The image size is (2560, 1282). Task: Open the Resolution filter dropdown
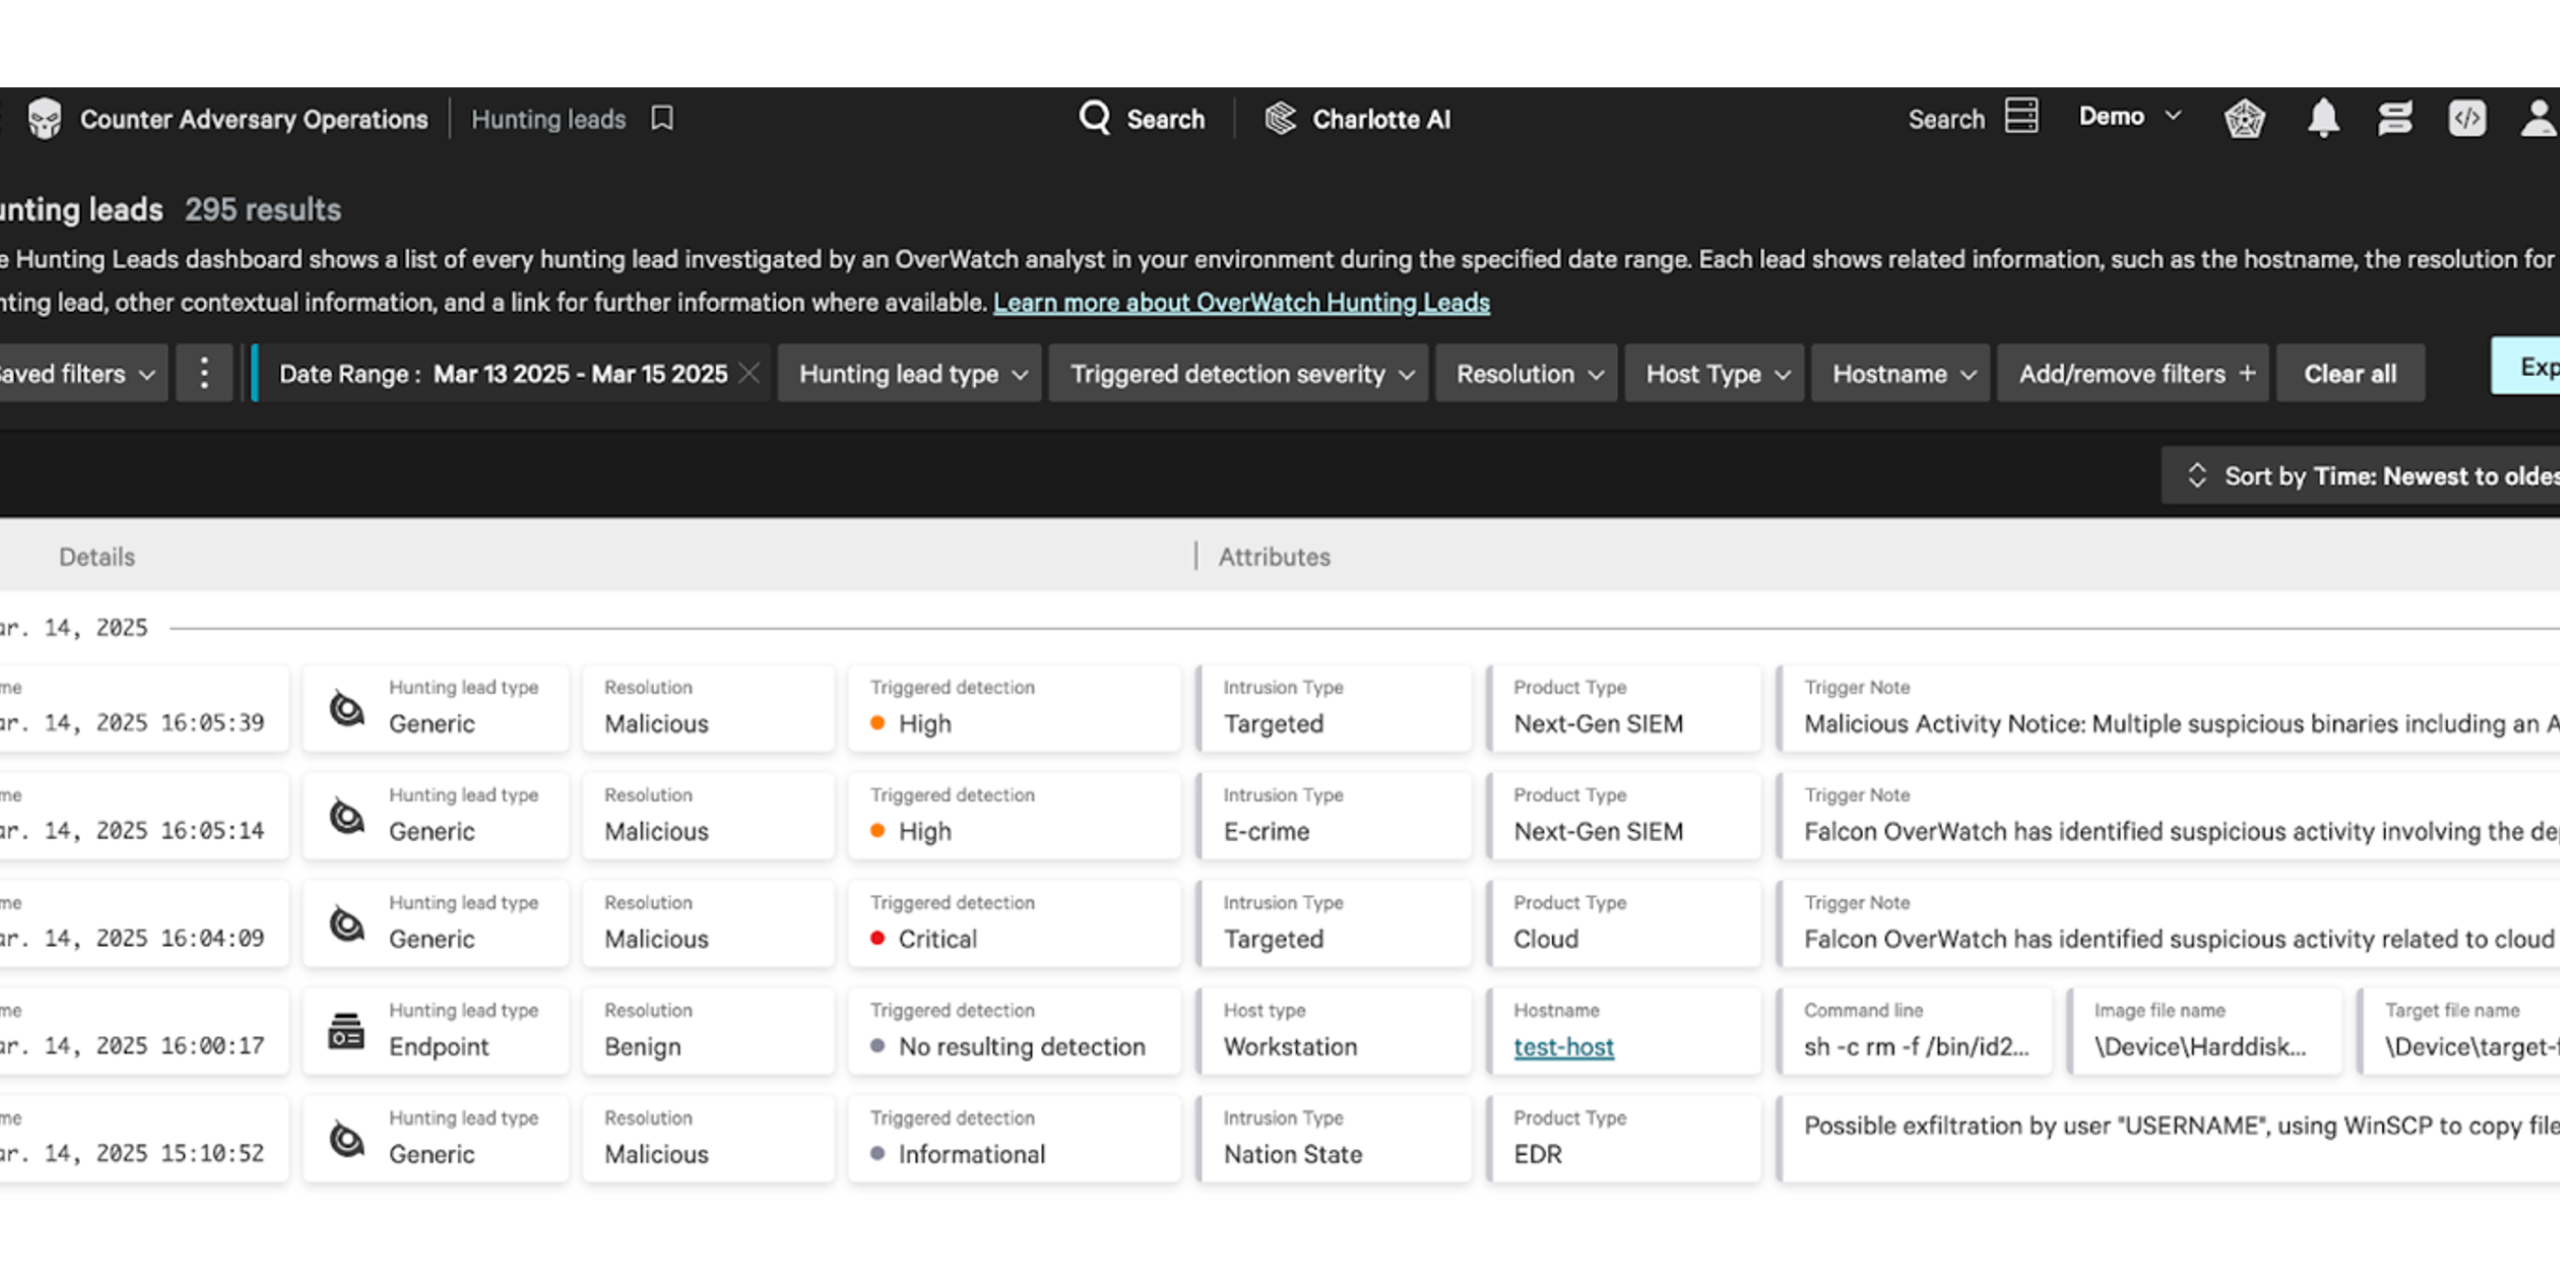pyautogui.click(x=1526, y=374)
